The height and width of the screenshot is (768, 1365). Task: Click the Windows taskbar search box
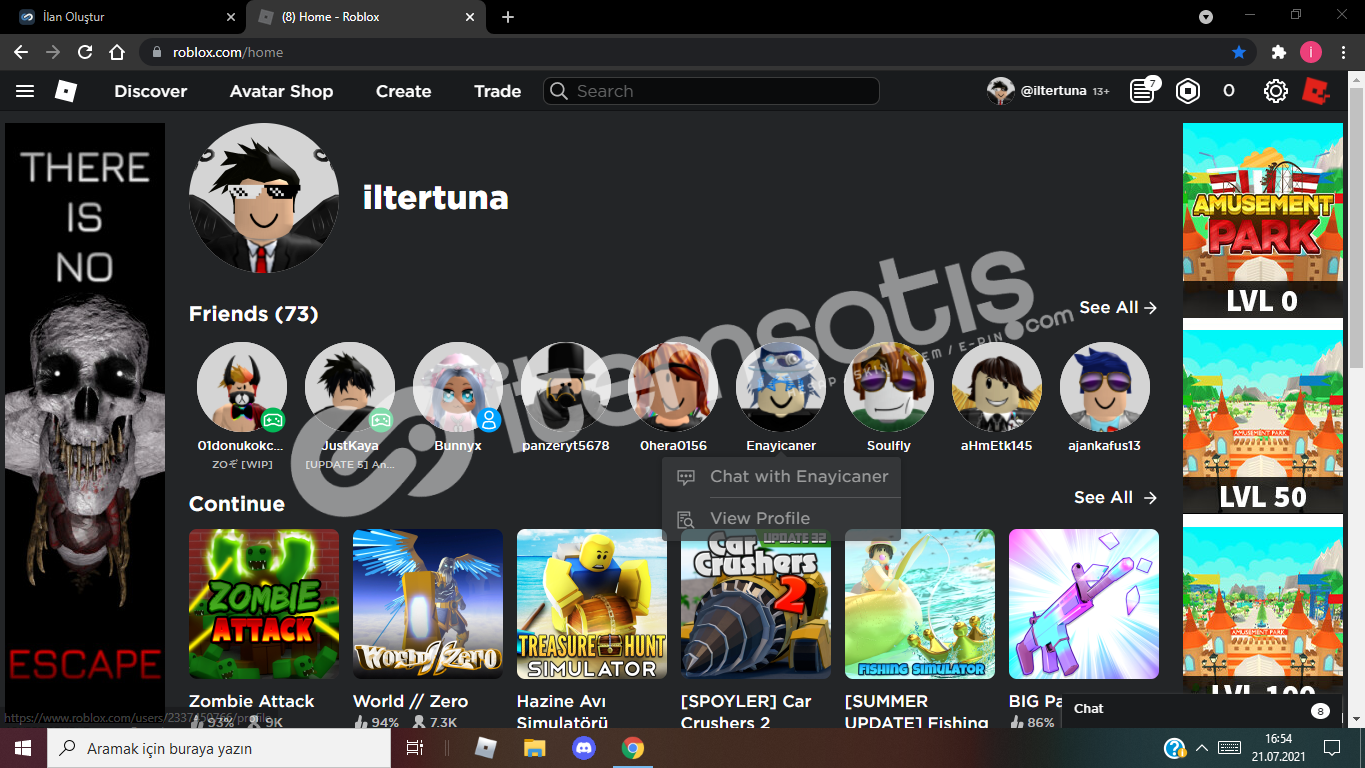(219, 748)
